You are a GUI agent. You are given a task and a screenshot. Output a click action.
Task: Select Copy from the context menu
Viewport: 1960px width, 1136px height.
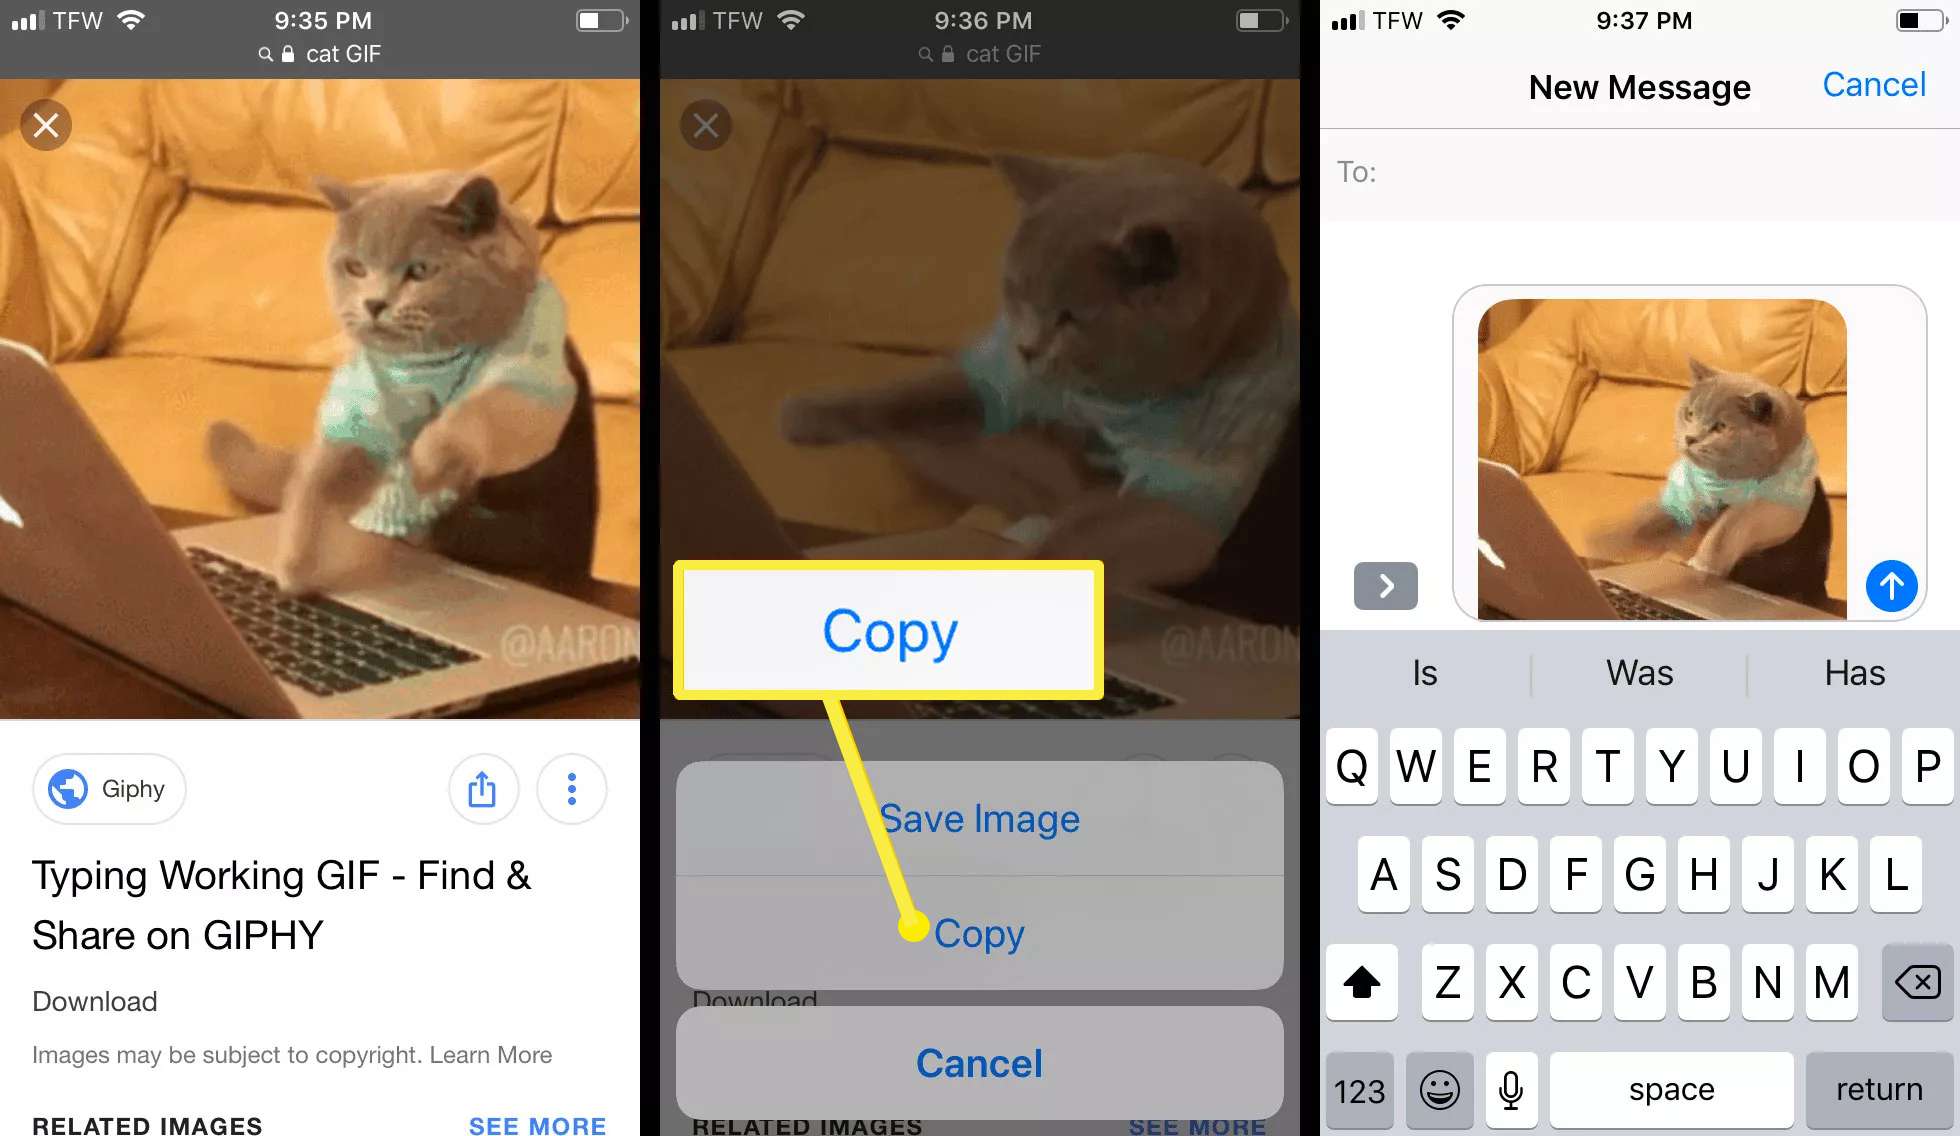(x=979, y=933)
